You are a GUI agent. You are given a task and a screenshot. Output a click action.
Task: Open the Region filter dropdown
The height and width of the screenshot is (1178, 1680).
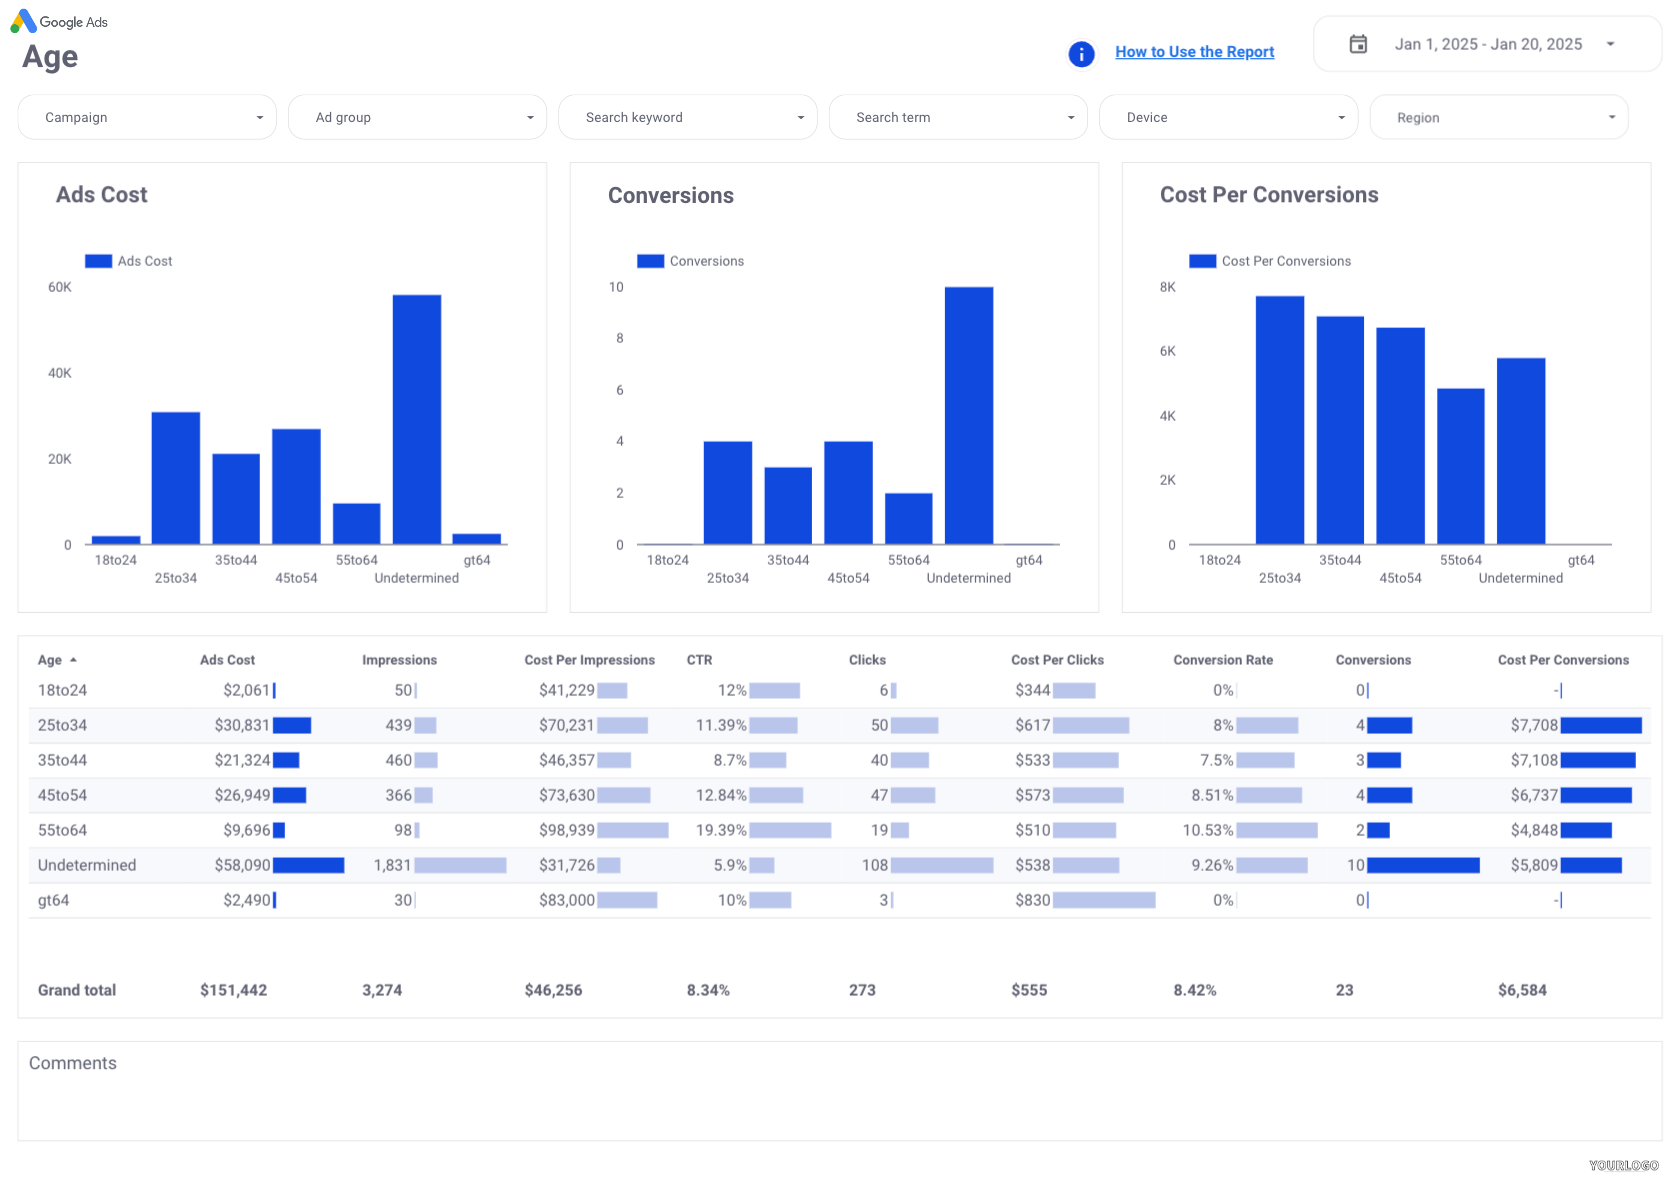1498,117
